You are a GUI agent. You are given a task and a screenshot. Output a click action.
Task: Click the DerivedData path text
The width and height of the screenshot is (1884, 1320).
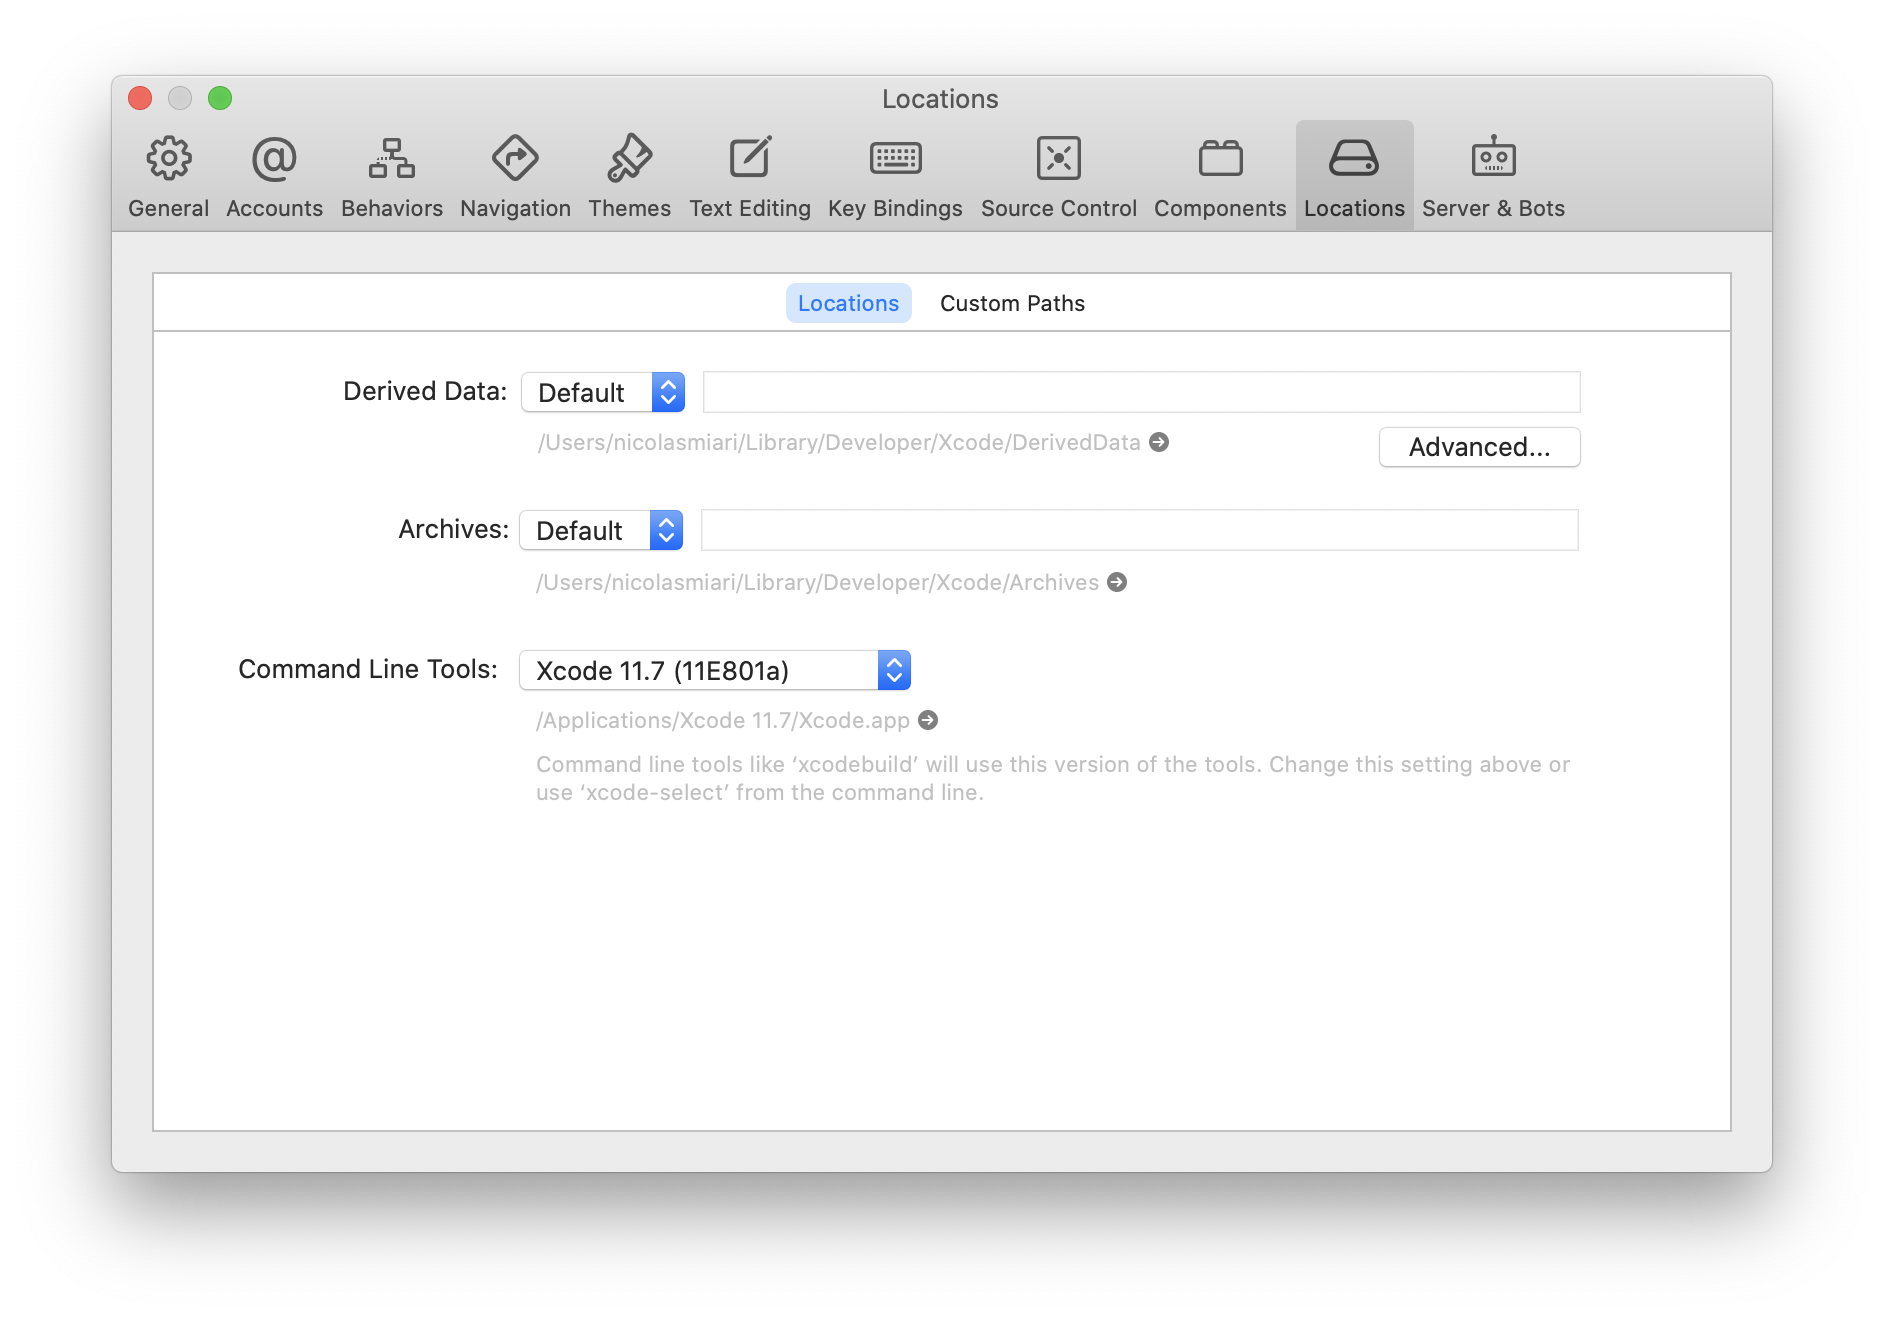coord(839,442)
